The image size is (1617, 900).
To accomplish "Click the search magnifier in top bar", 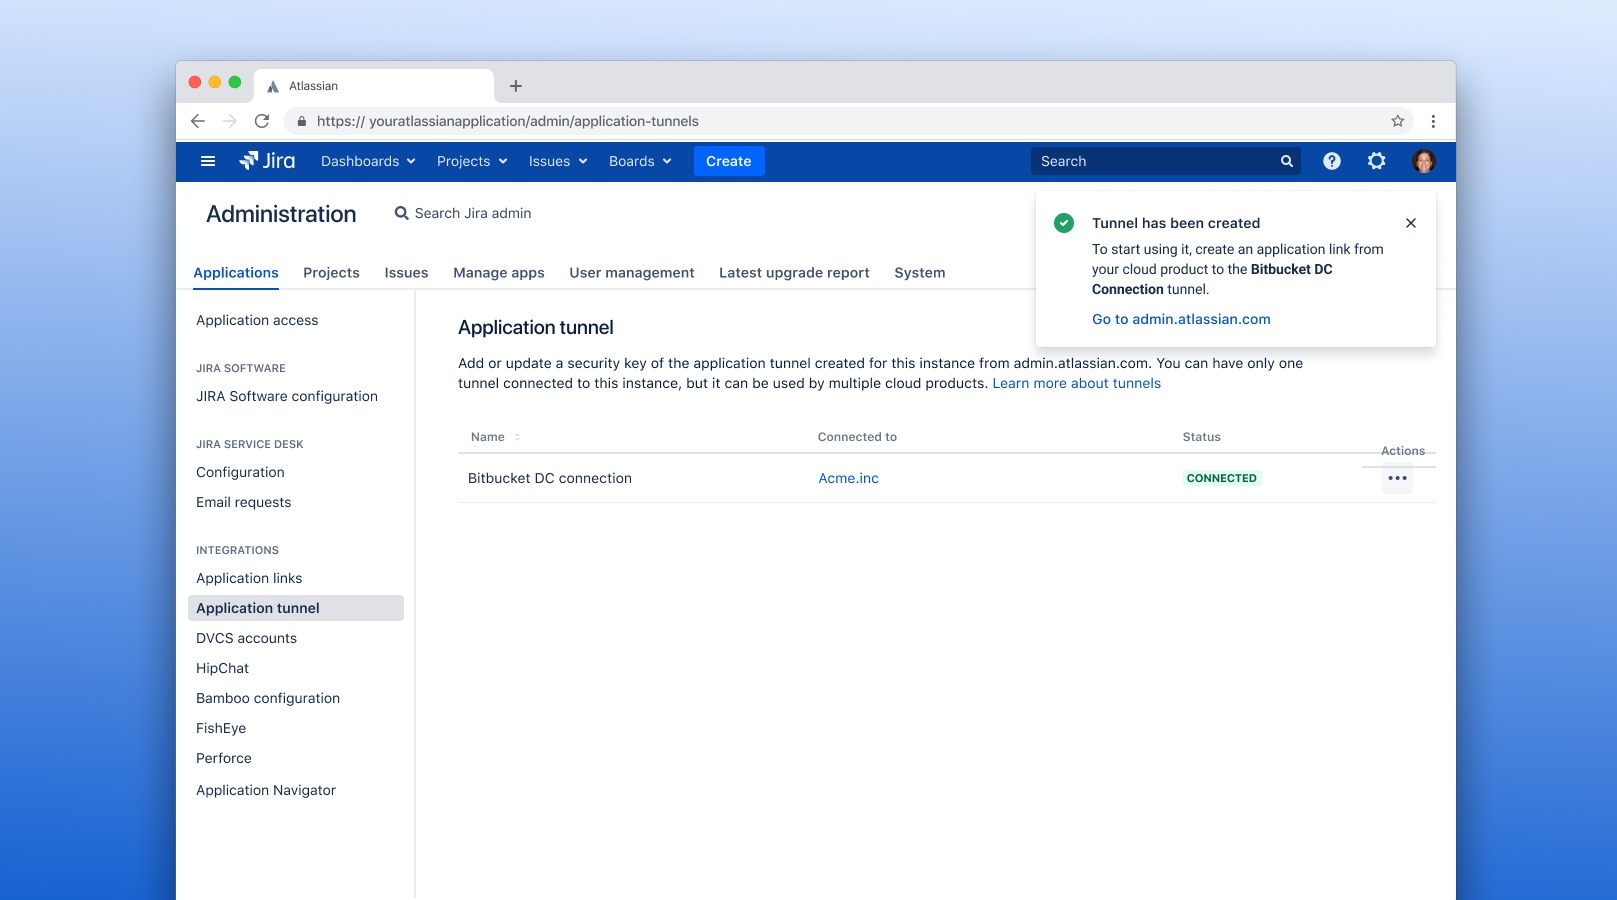I will coord(1287,161).
